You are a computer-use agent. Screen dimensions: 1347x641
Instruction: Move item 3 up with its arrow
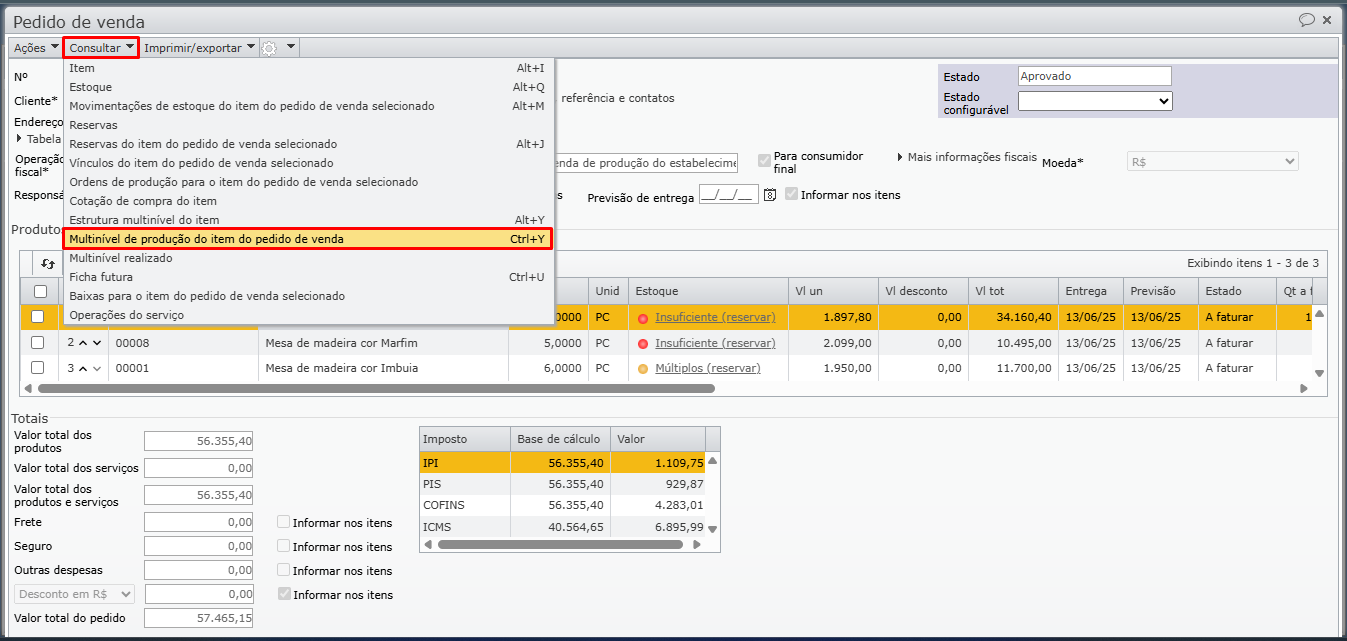(83, 368)
